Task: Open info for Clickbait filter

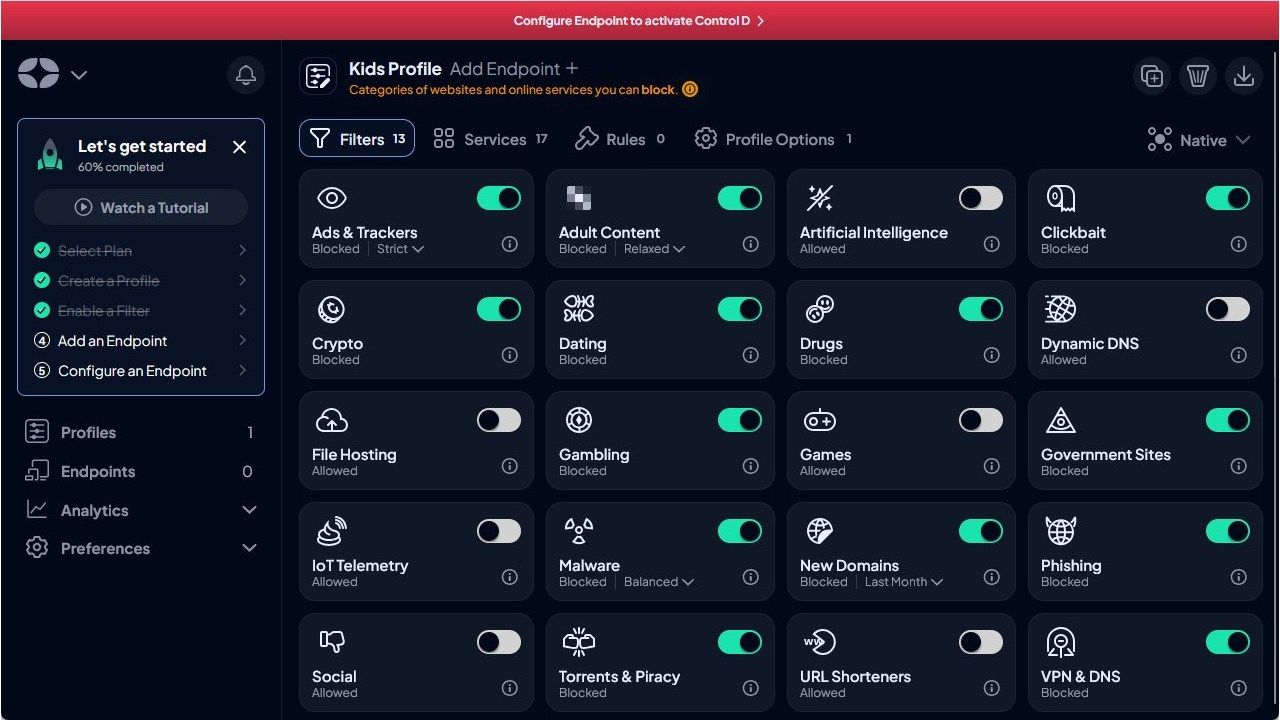Action: click(x=1239, y=244)
